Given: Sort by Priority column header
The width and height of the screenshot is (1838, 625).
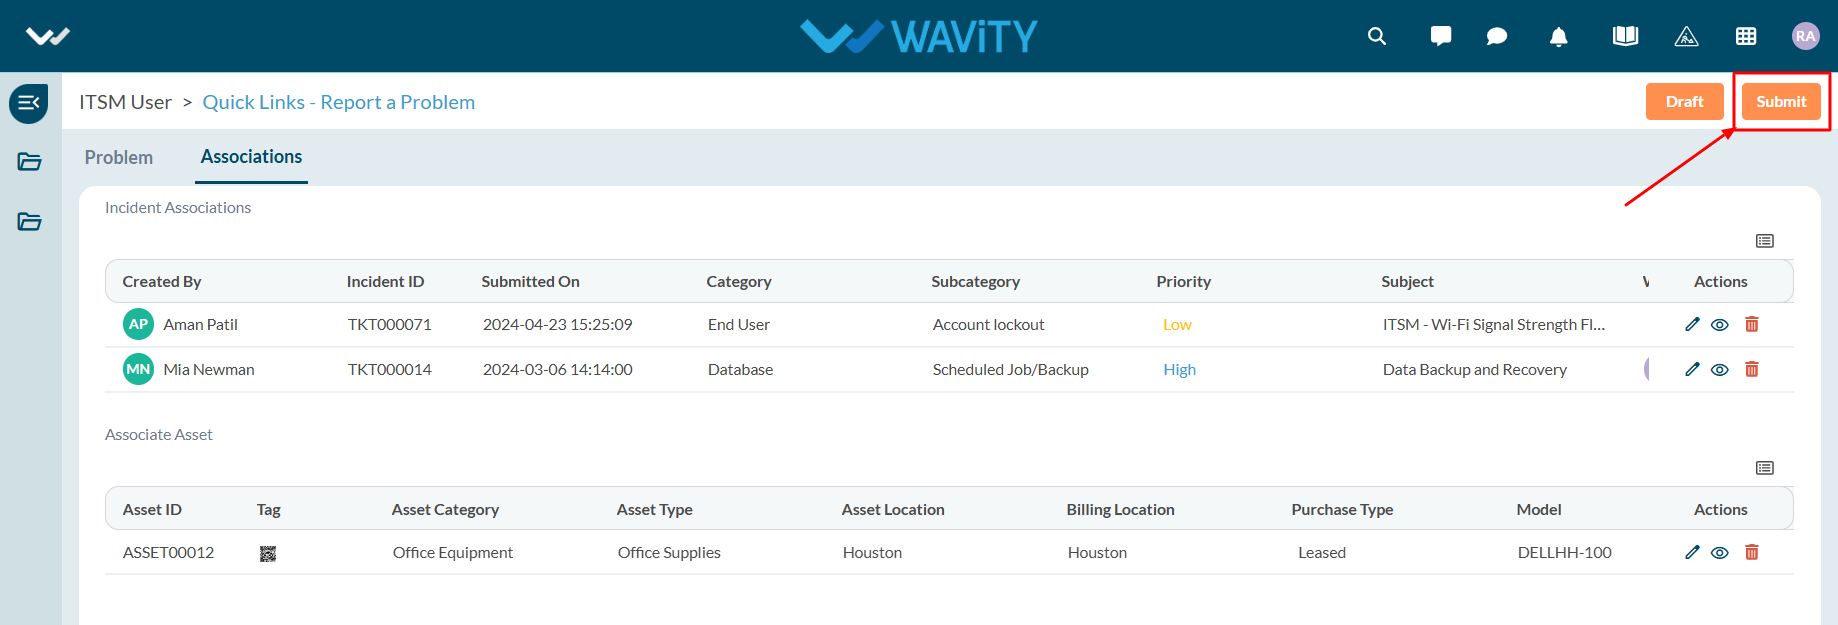Looking at the screenshot, I should tap(1184, 282).
